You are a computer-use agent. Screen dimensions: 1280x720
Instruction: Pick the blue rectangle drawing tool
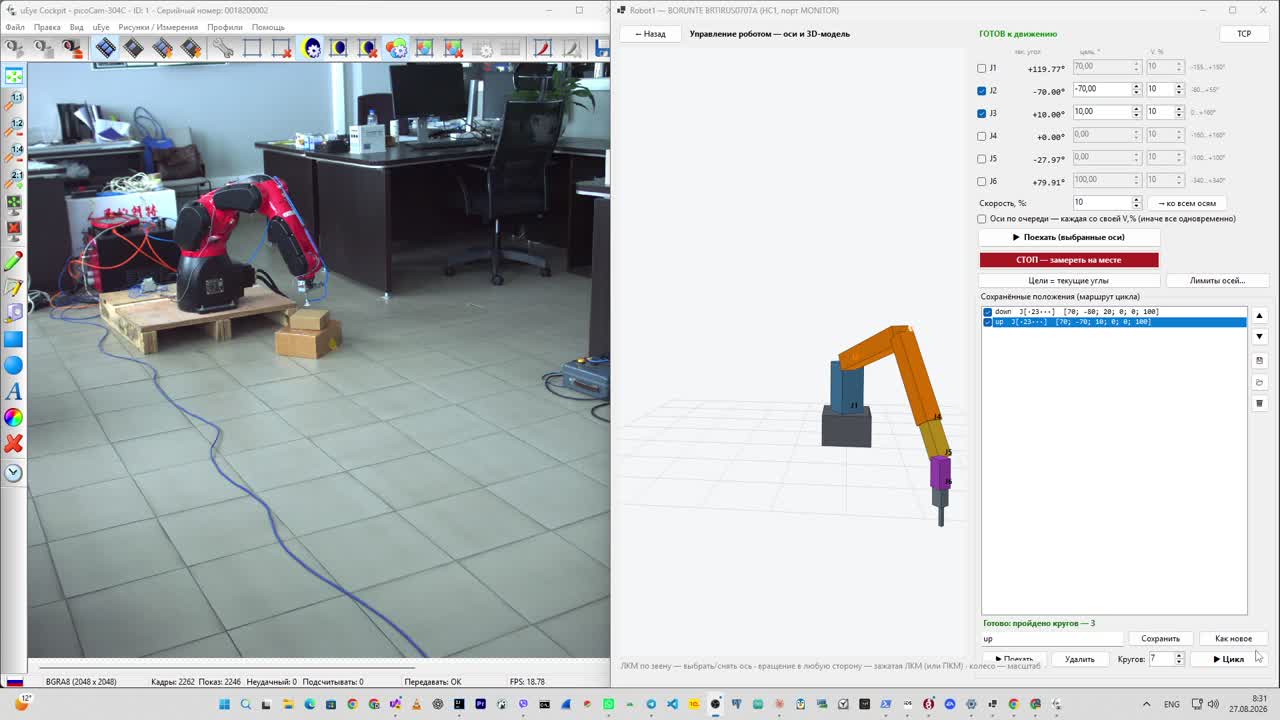[14, 339]
